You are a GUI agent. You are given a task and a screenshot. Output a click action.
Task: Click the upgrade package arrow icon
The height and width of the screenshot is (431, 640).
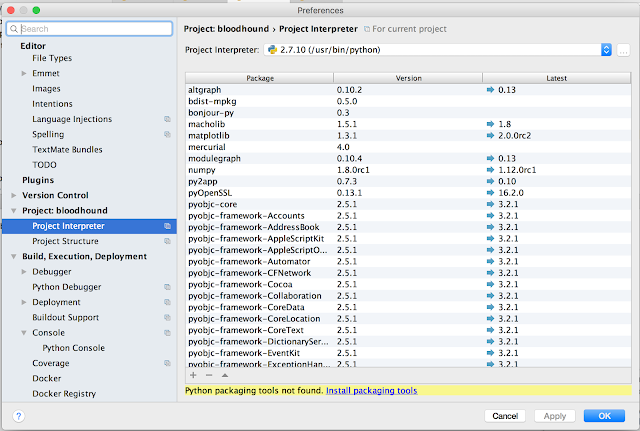(x=225, y=375)
